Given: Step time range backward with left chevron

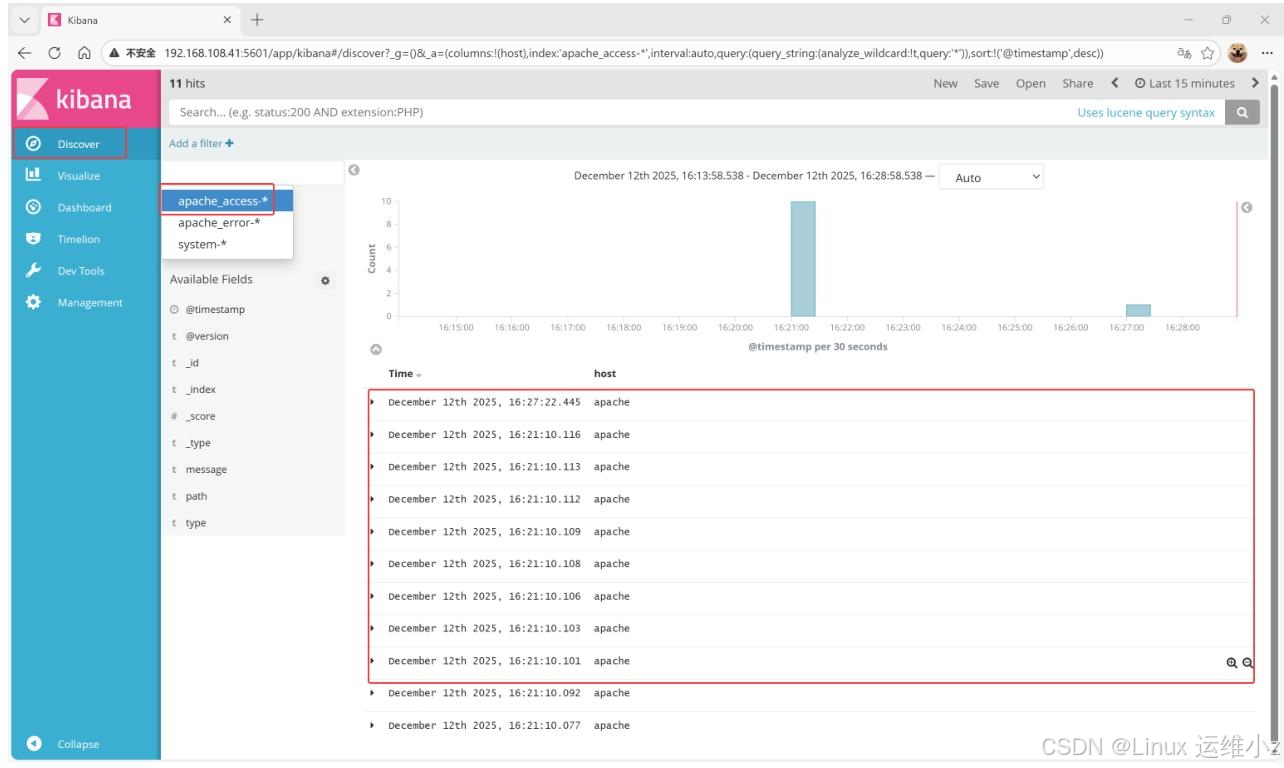Looking at the screenshot, I should (x=1115, y=83).
